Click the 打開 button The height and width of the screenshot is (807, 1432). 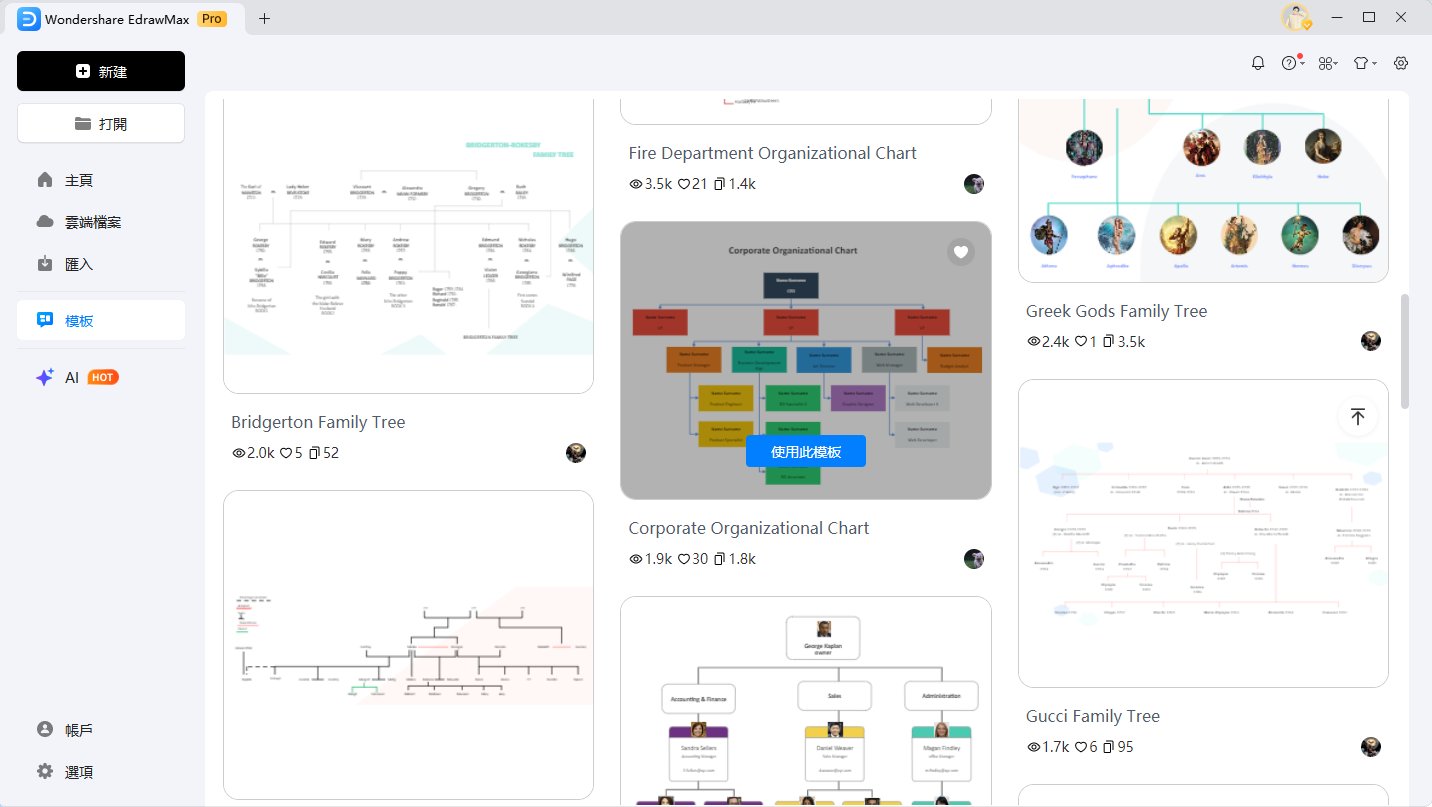[101, 124]
